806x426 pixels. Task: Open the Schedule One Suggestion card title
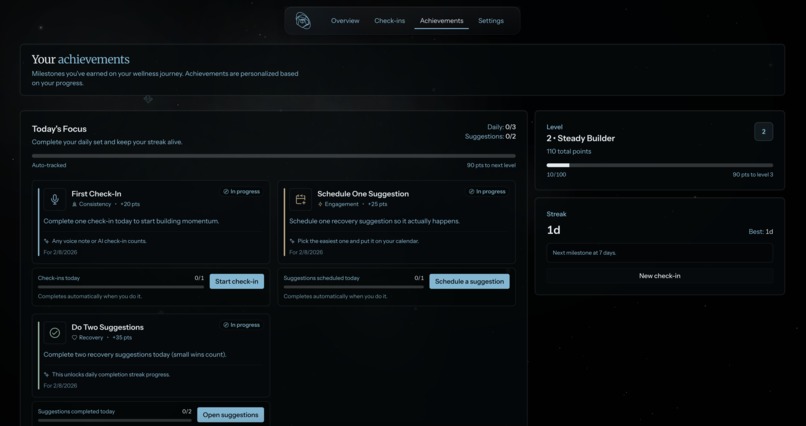click(363, 194)
